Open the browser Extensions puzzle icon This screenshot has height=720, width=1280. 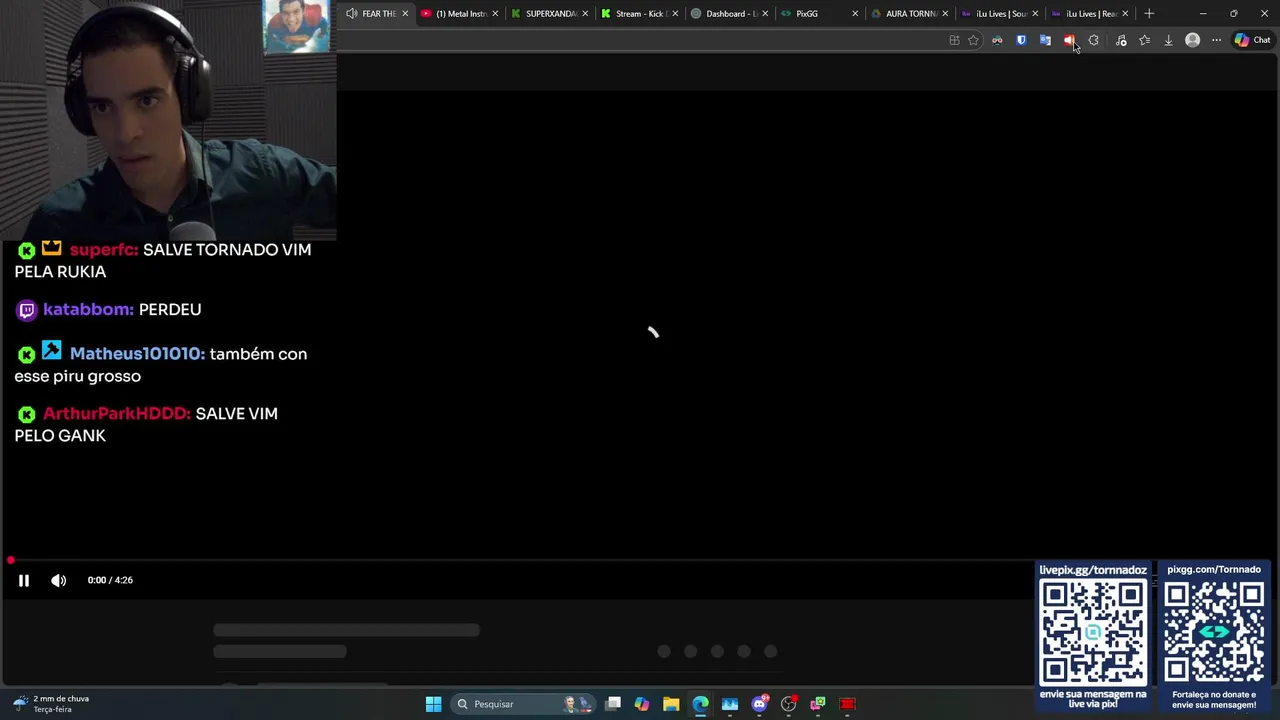click(x=1093, y=40)
